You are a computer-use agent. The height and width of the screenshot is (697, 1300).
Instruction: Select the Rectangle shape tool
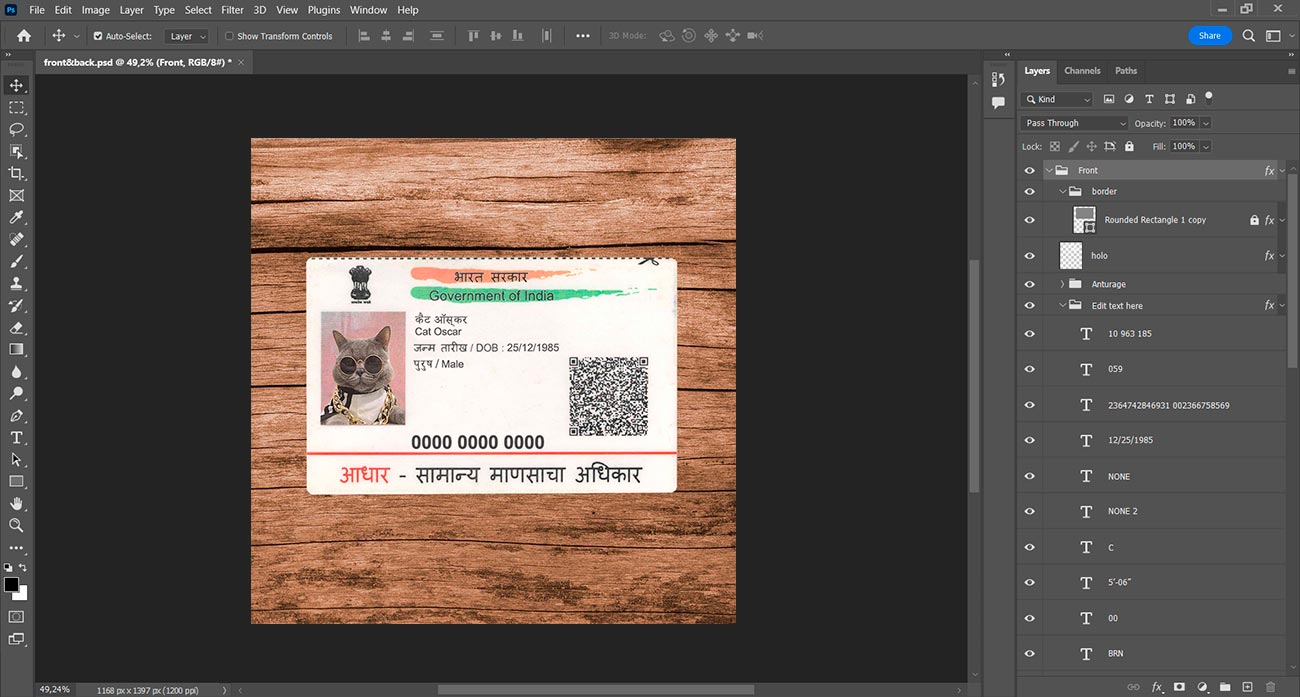[x=16, y=481]
